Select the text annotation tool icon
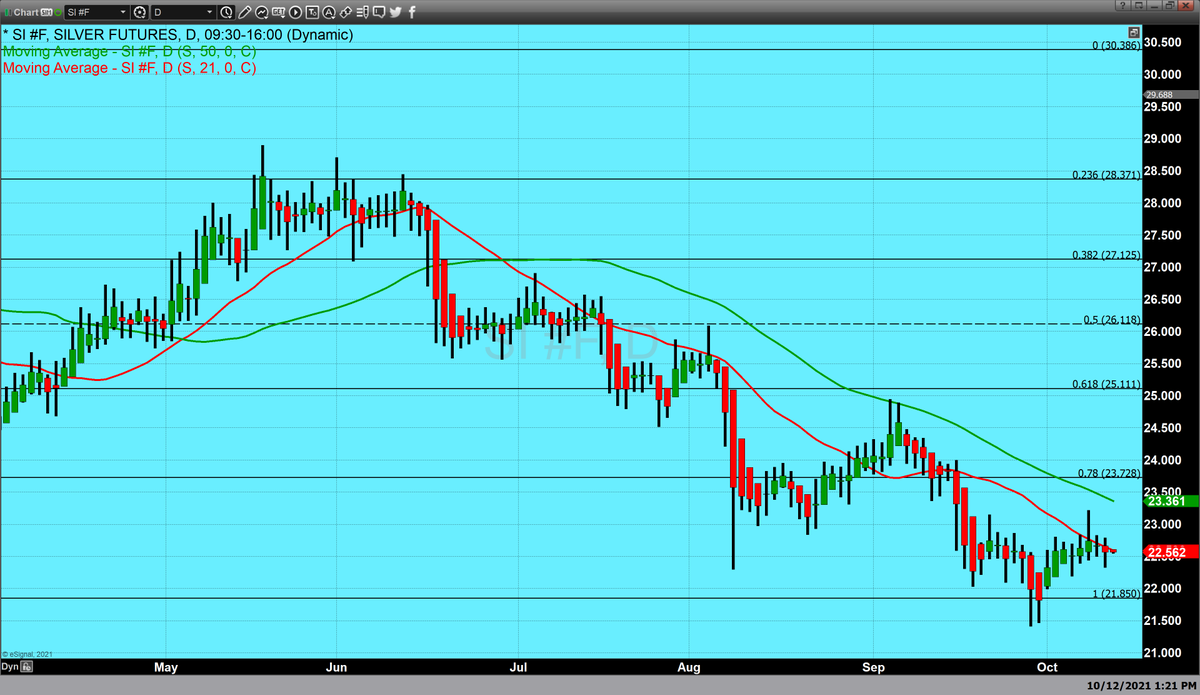 [312, 12]
